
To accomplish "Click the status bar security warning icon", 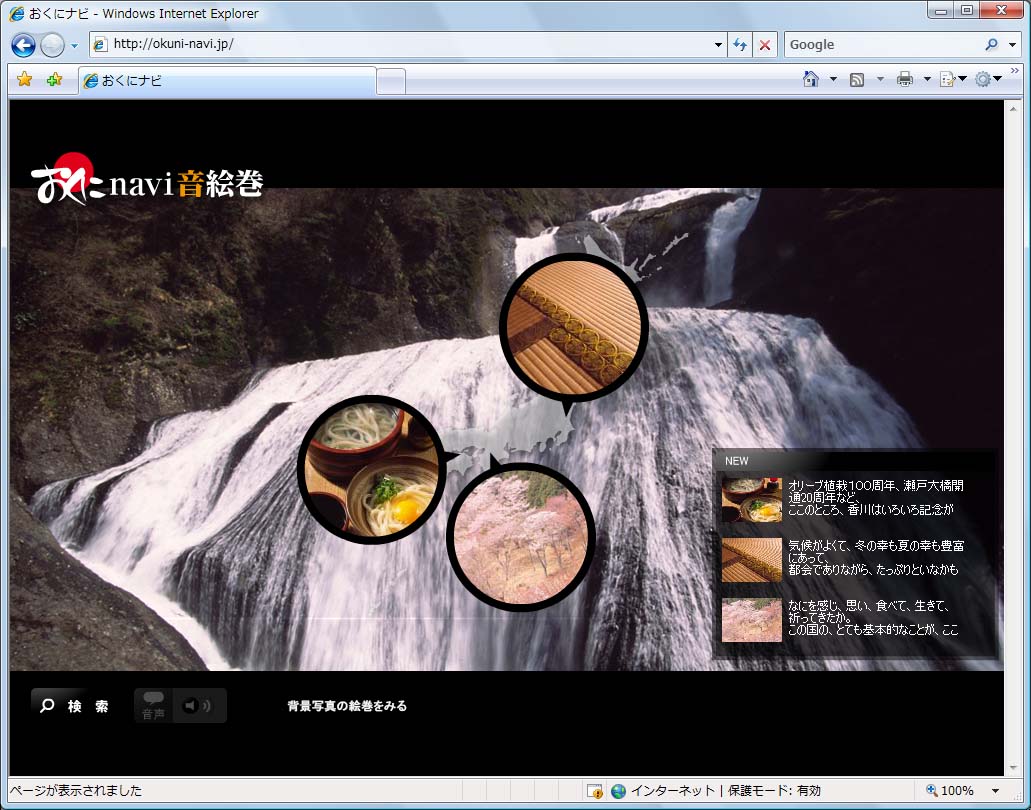I will pyautogui.click(x=594, y=790).
